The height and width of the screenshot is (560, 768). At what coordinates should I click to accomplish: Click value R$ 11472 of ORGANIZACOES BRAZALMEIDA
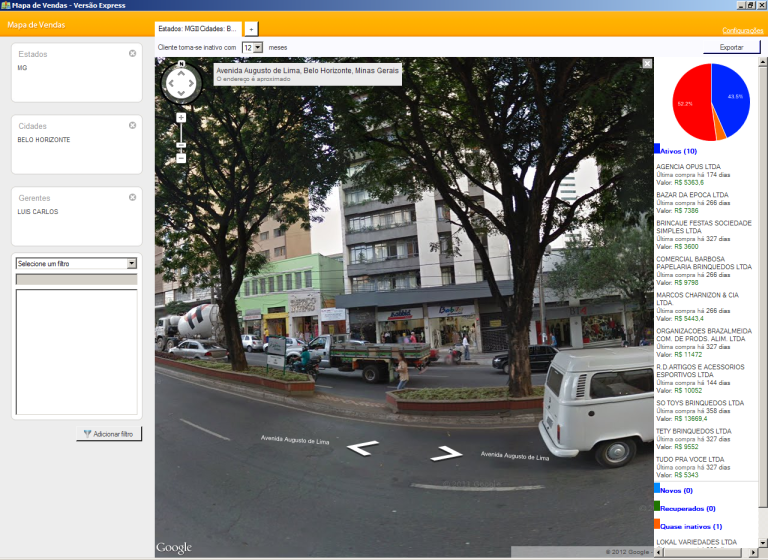(x=688, y=355)
